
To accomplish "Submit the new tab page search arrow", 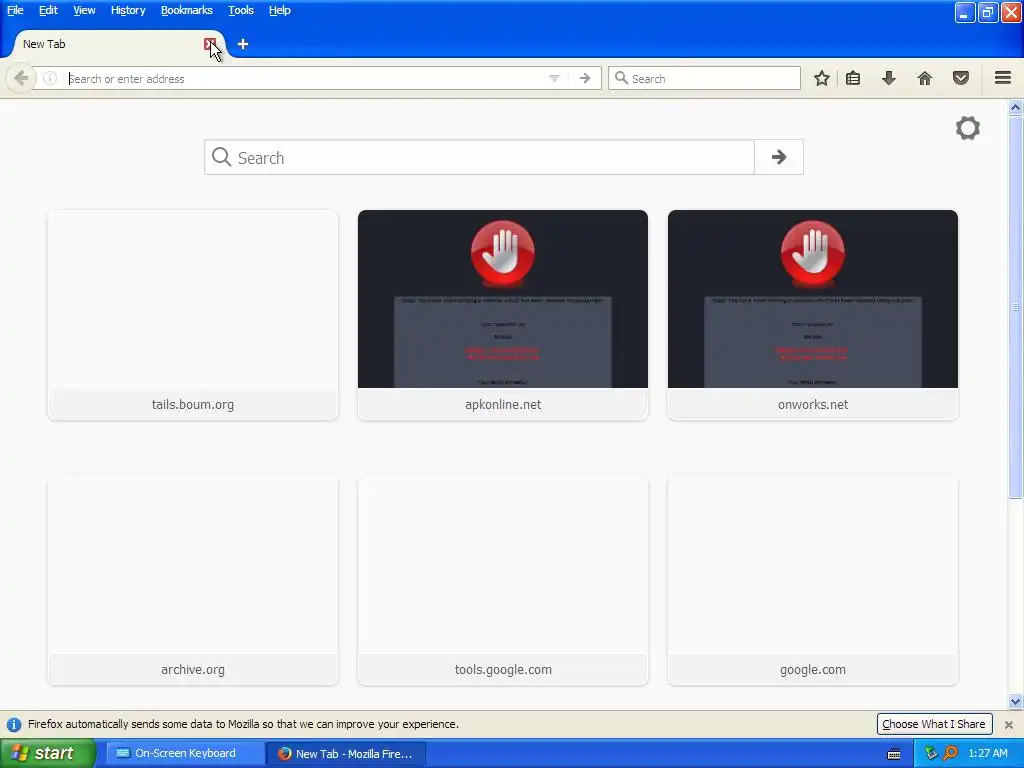I will 778,157.
